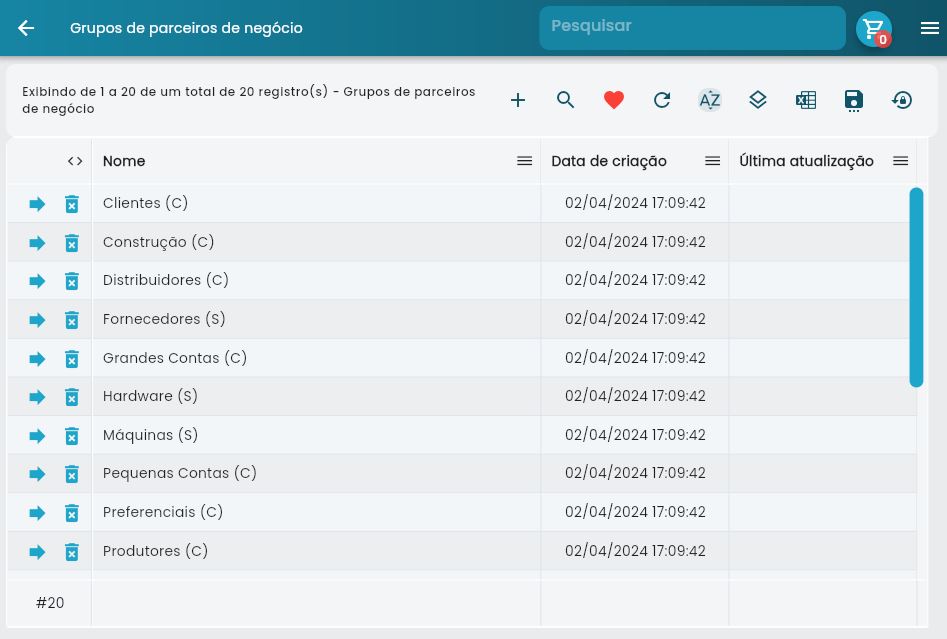The width and height of the screenshot is (947, 639).
Task: Open the shopping cart
Action: pyautogui.click(x=873, y=27)
